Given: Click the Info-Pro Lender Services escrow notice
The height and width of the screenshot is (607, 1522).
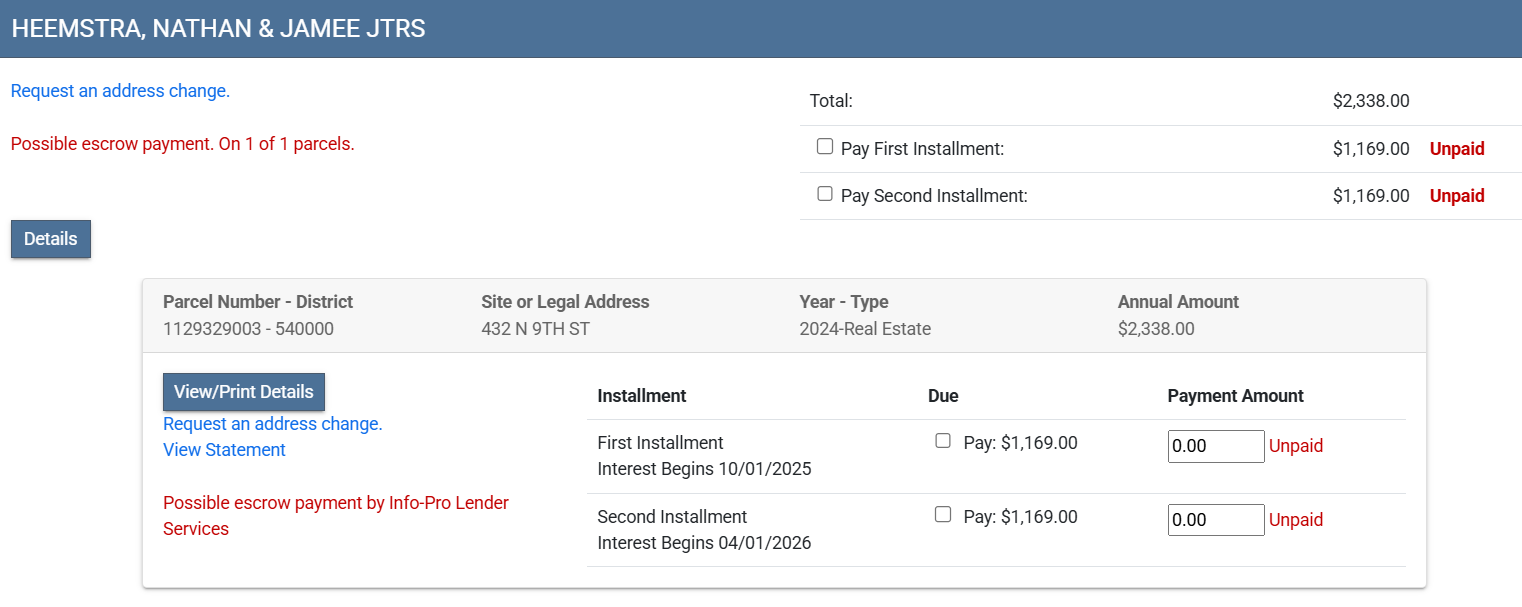Looking at the screenshot, I should click(x=336, y=515).
